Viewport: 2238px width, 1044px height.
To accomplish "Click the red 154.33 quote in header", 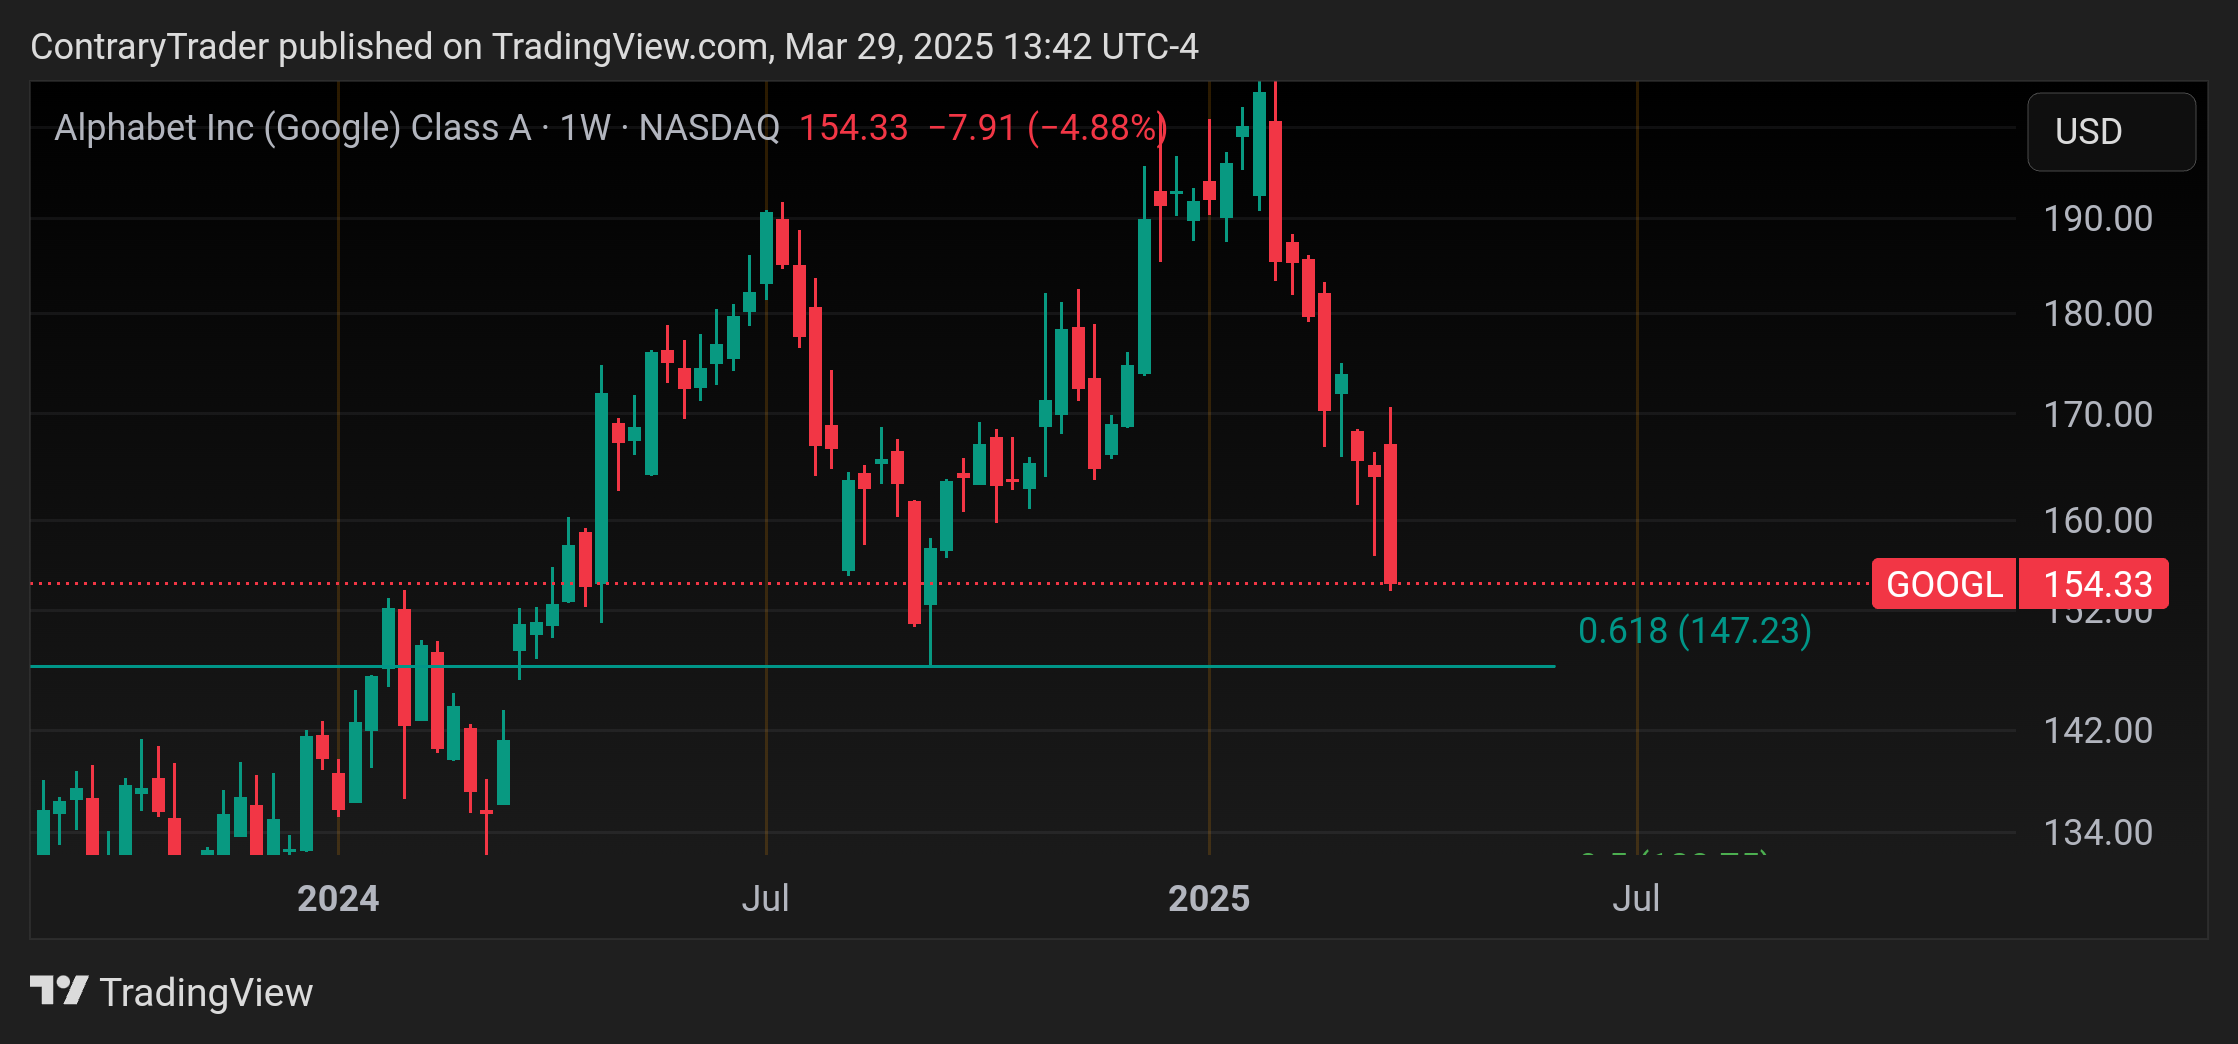I will coord(853,128).
